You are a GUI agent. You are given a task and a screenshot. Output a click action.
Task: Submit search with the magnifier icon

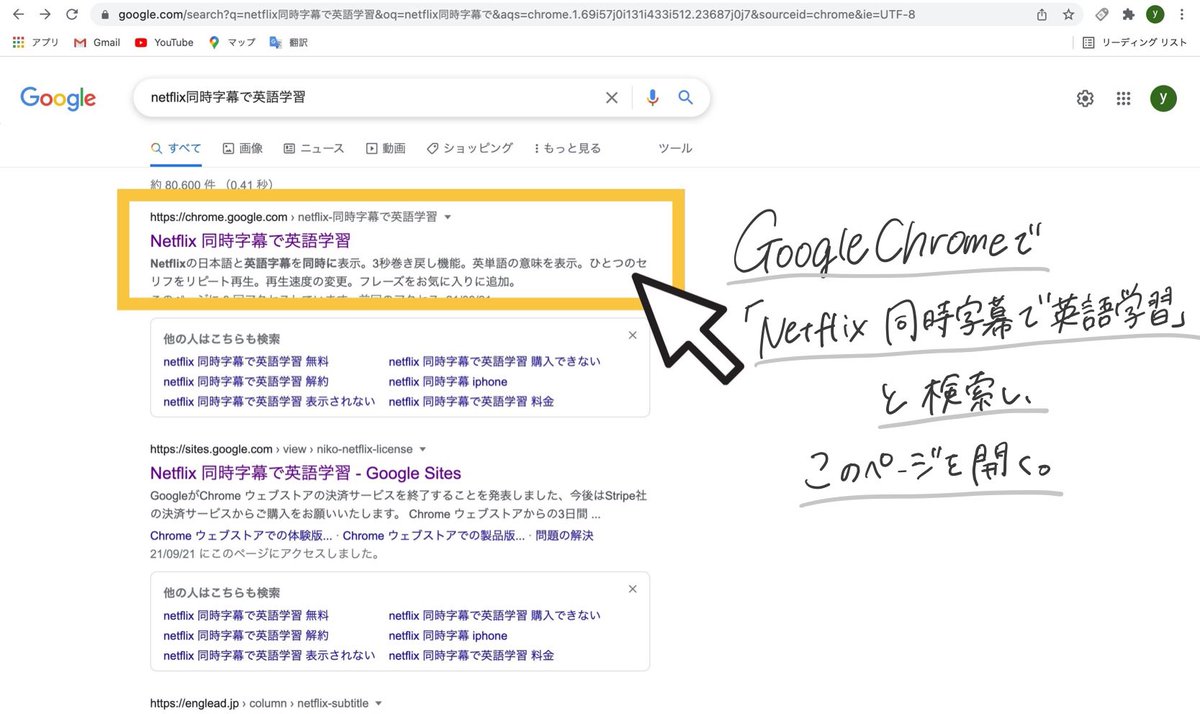686,97
